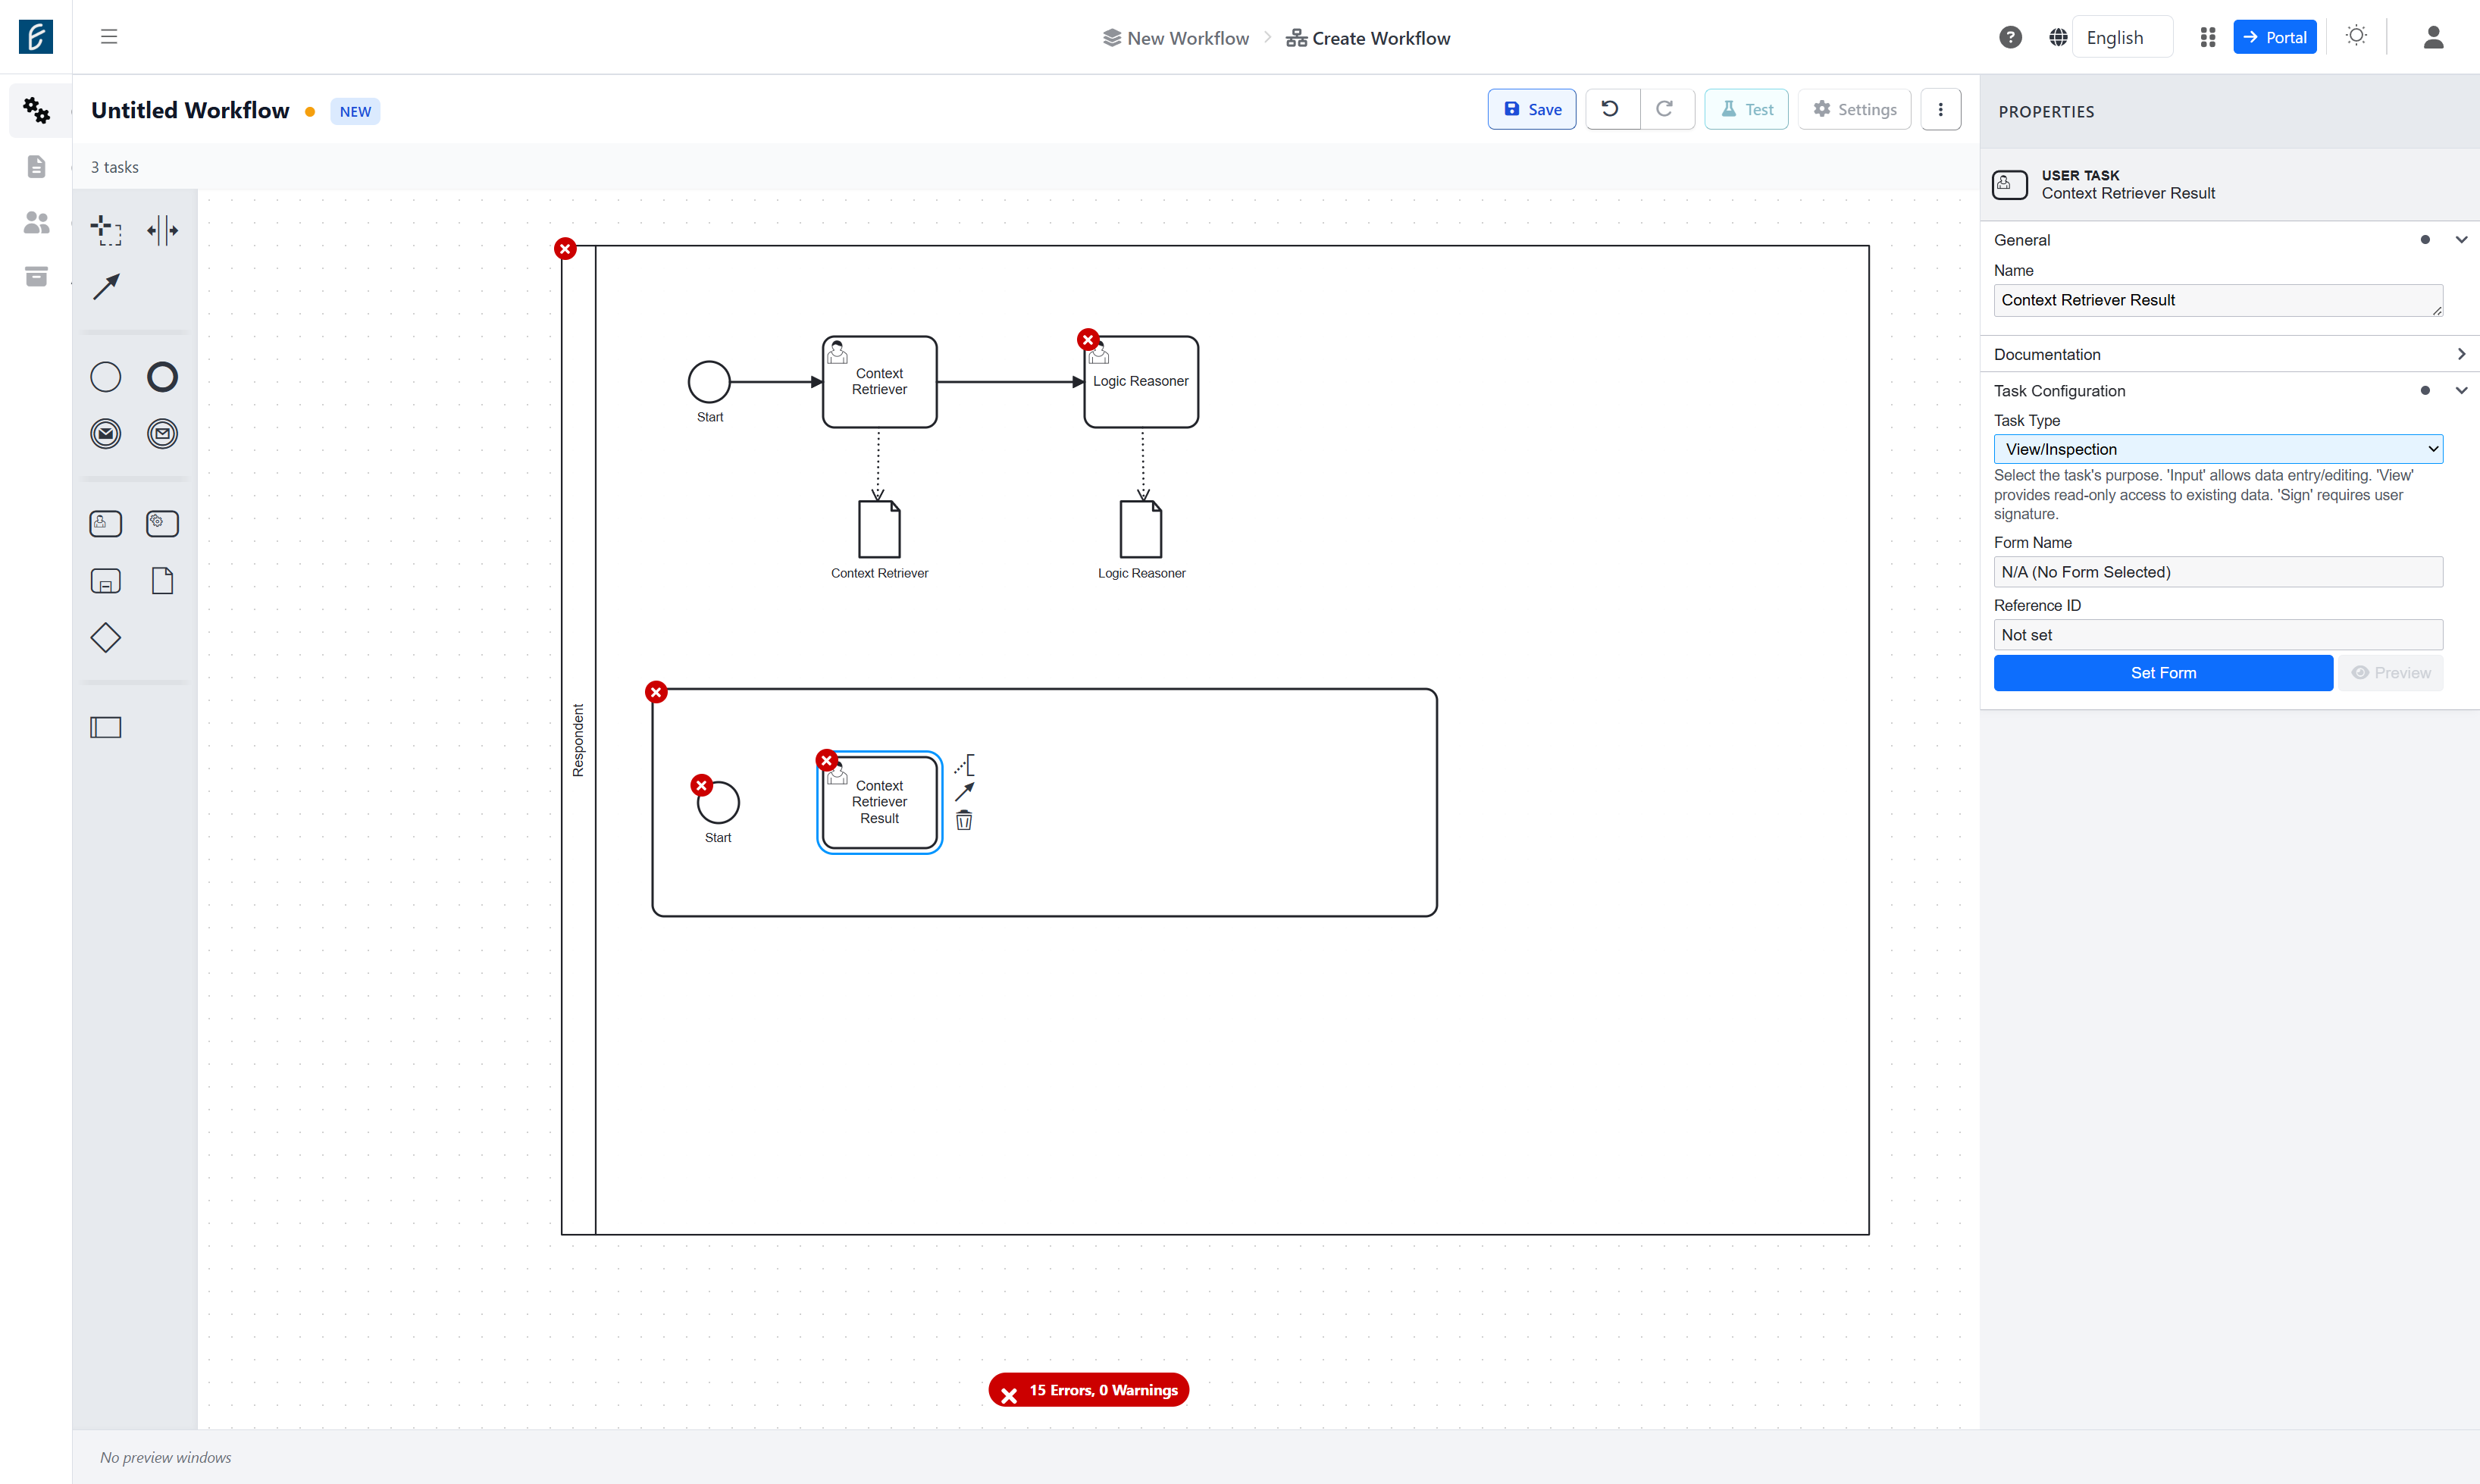The width and height of the screenshot is (2480, 1484).
Task: Open the Task Type dropdown
Action: point(2217,449)
